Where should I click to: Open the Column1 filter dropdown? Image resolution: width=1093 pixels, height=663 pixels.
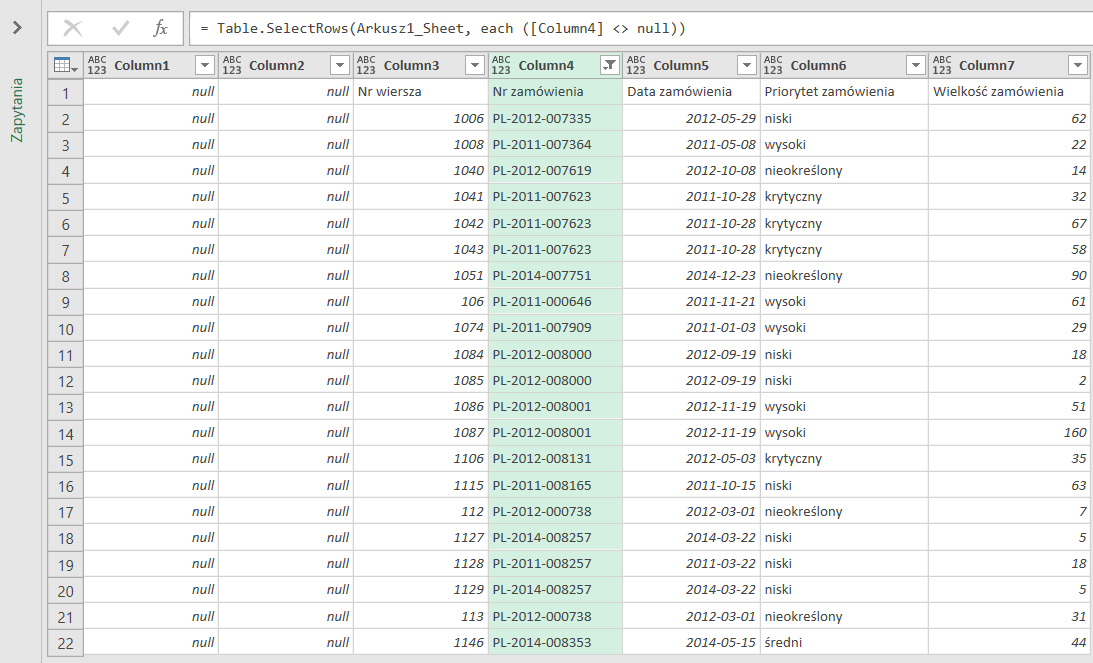204,65
